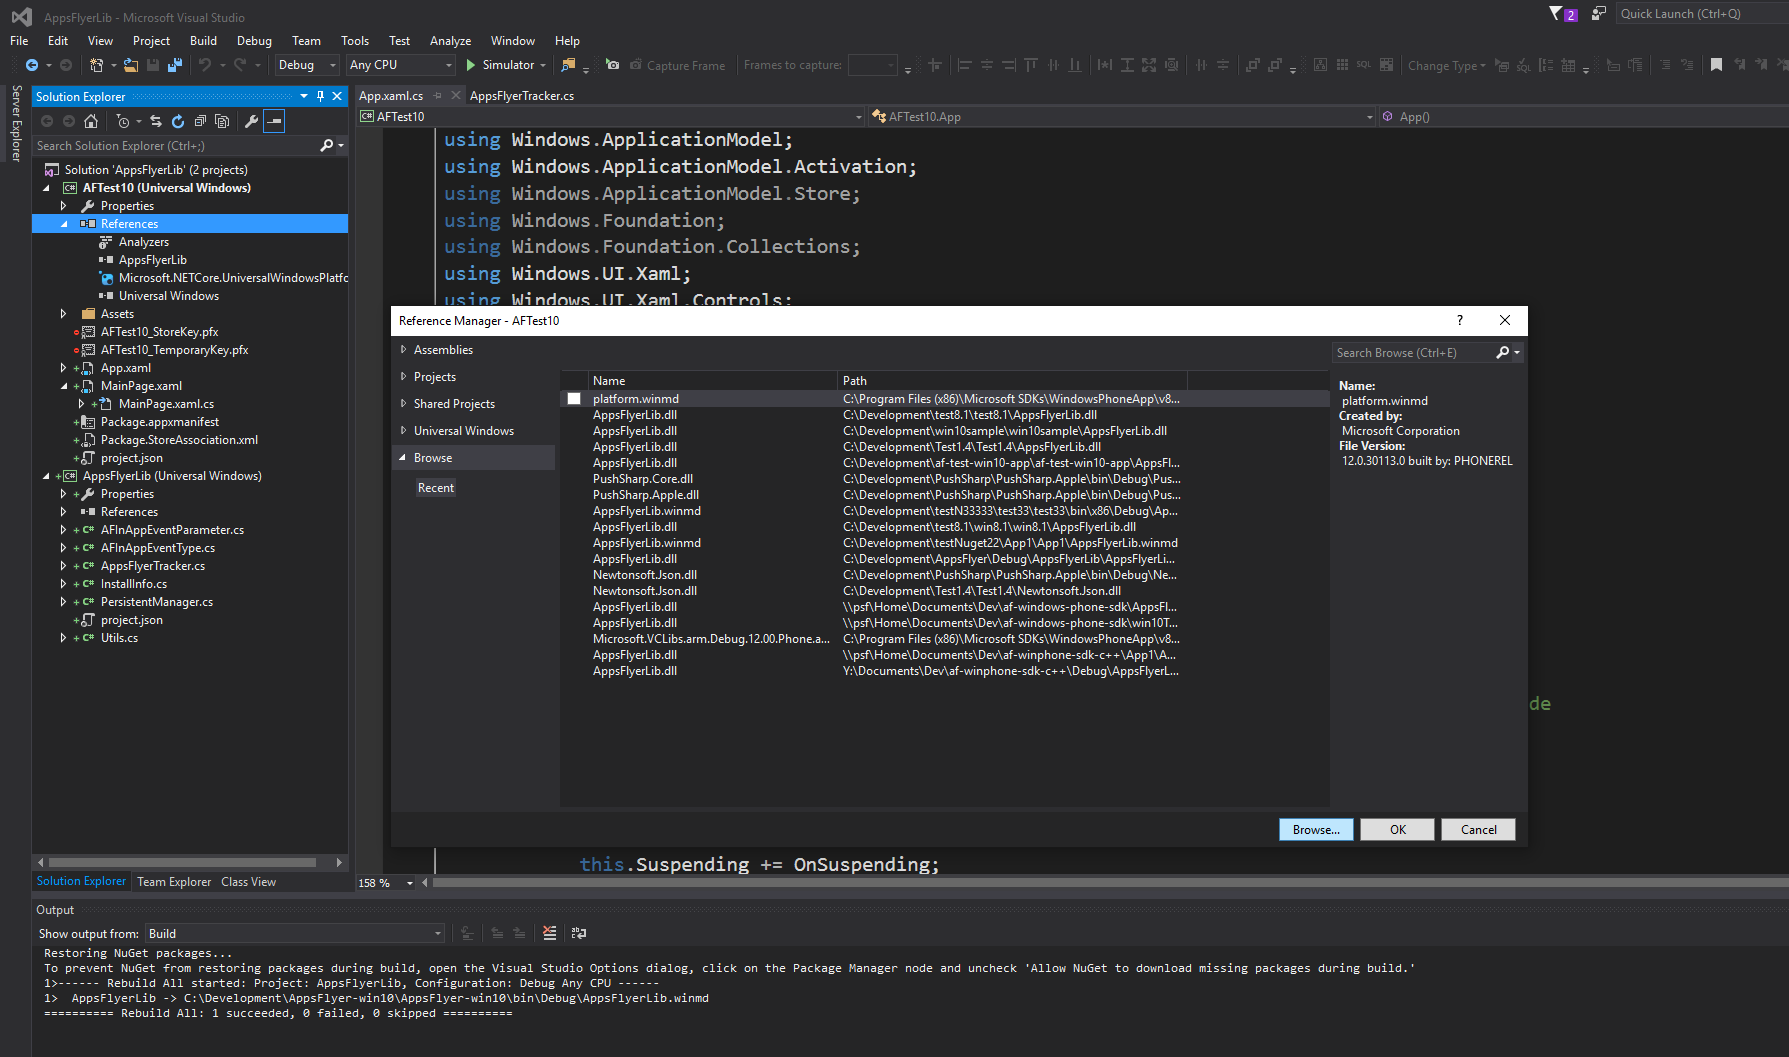
Task: Click the Navigate Backward toolbar icon
Action: (x=32, y=65)
